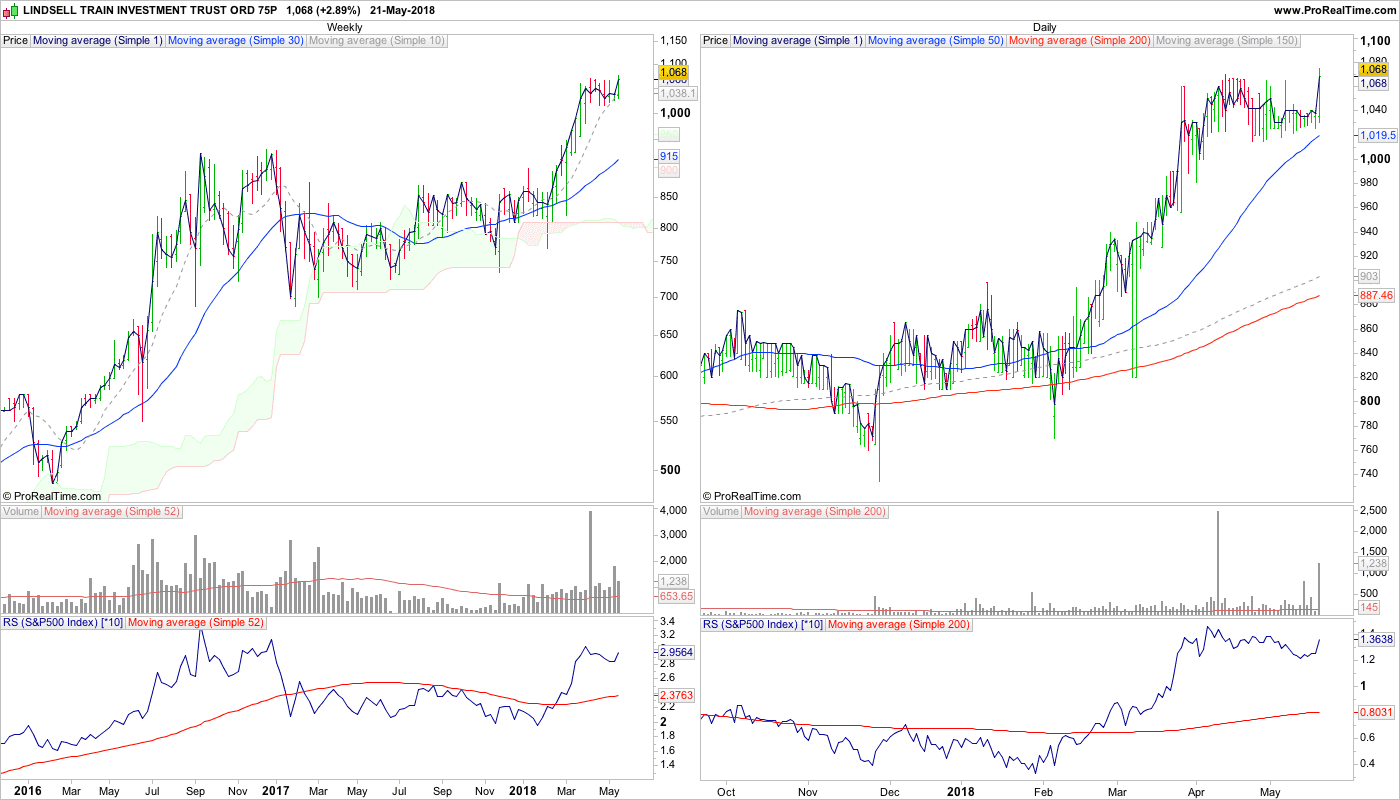Viewport: 1400px width, 800px height.
Task: Click the red 887.46 moving average tag
Action: [1376, 296]
